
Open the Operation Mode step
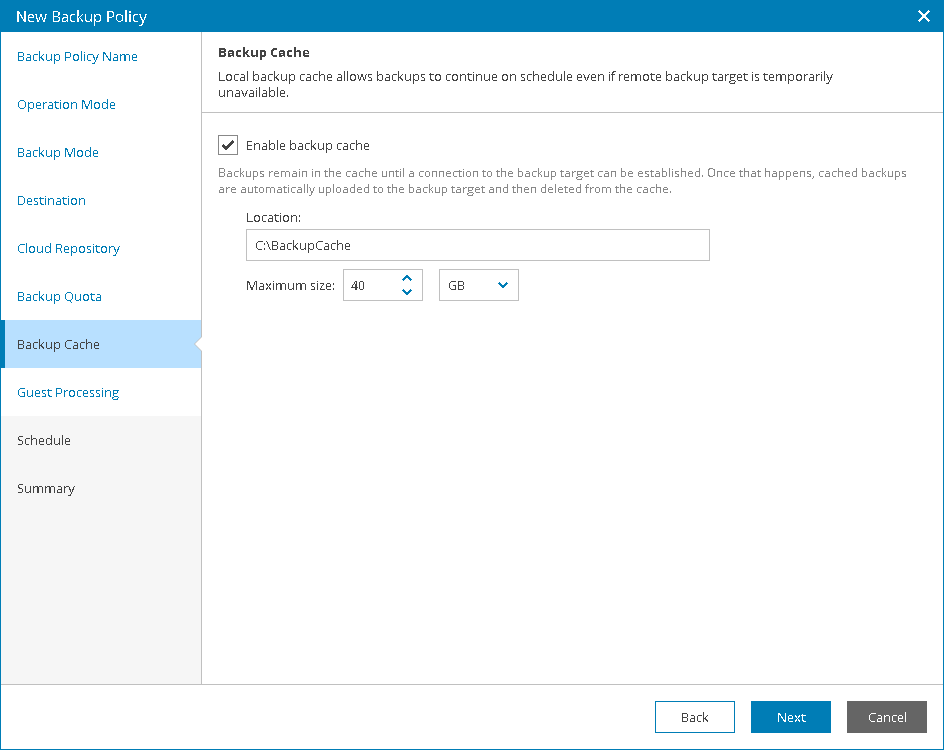point(66,105)
